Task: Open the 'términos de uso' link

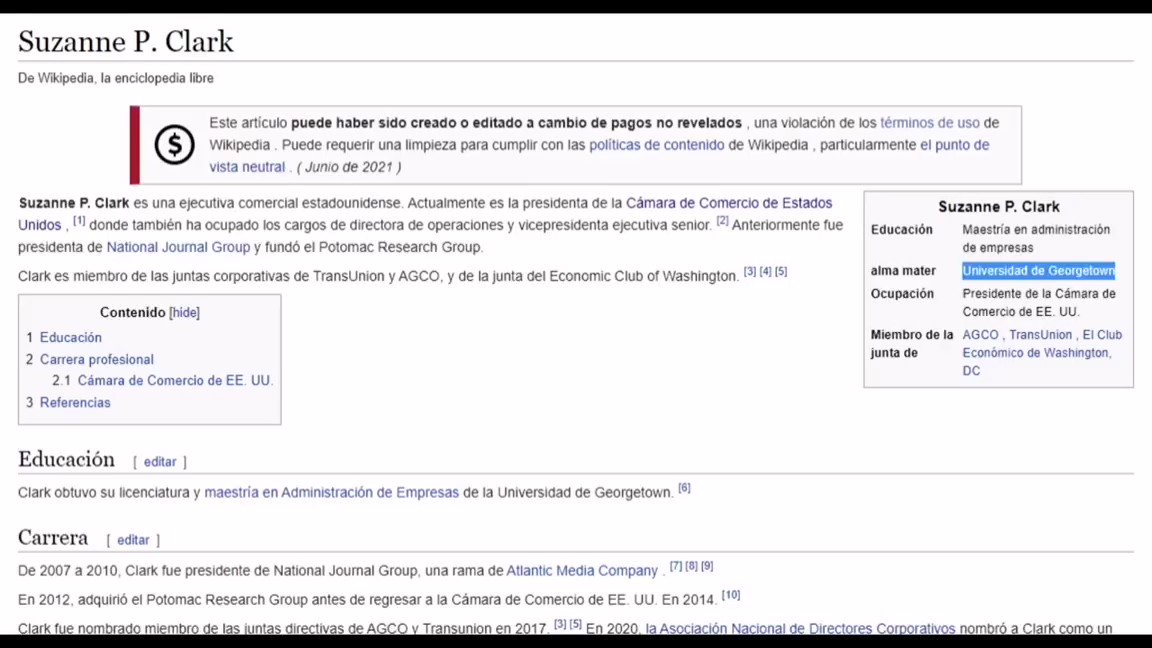Action: click(x=929, y=123)
